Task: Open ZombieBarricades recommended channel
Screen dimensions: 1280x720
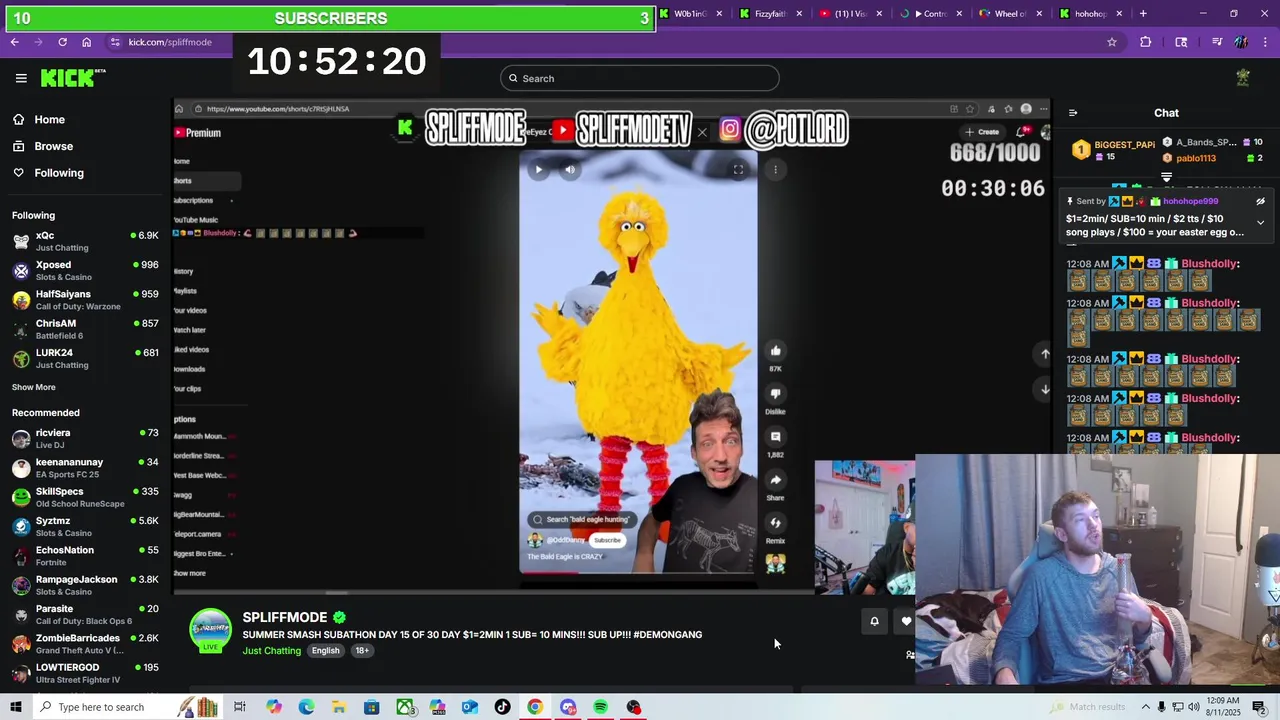Action: click(x=85, y=643)
